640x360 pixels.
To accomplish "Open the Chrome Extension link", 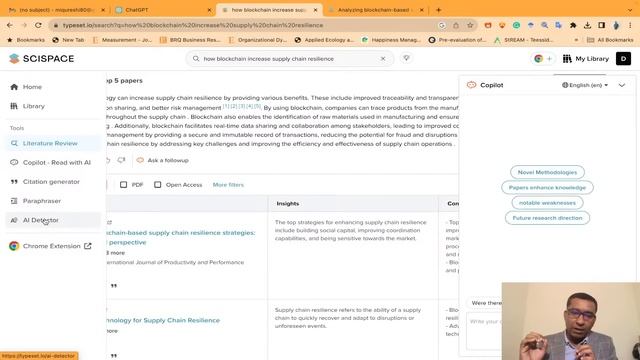I will 51,246.
